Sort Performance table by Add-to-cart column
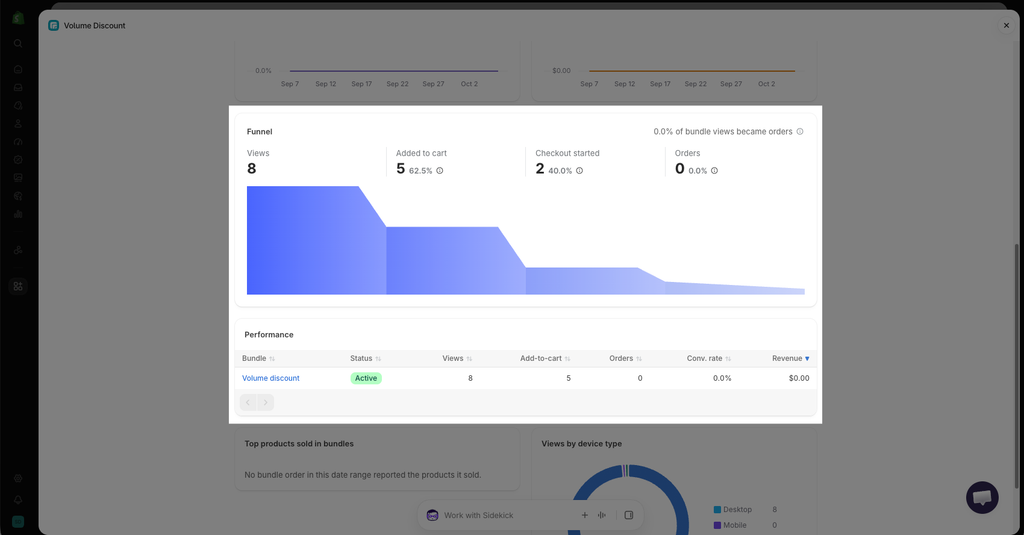 545,358
